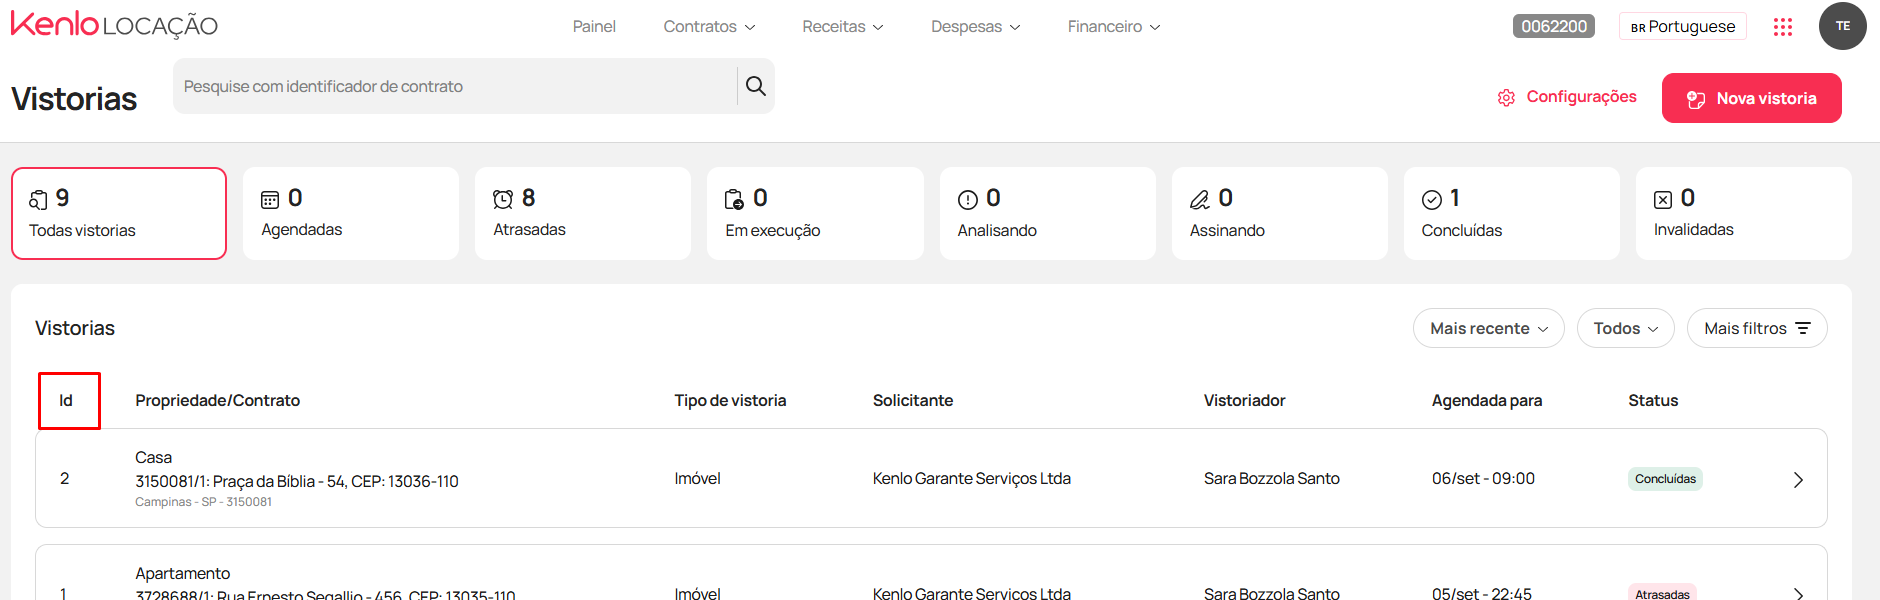Select the Todas vistorias filter card
The image size is (1880, 600).
click(x=119, y=213)
